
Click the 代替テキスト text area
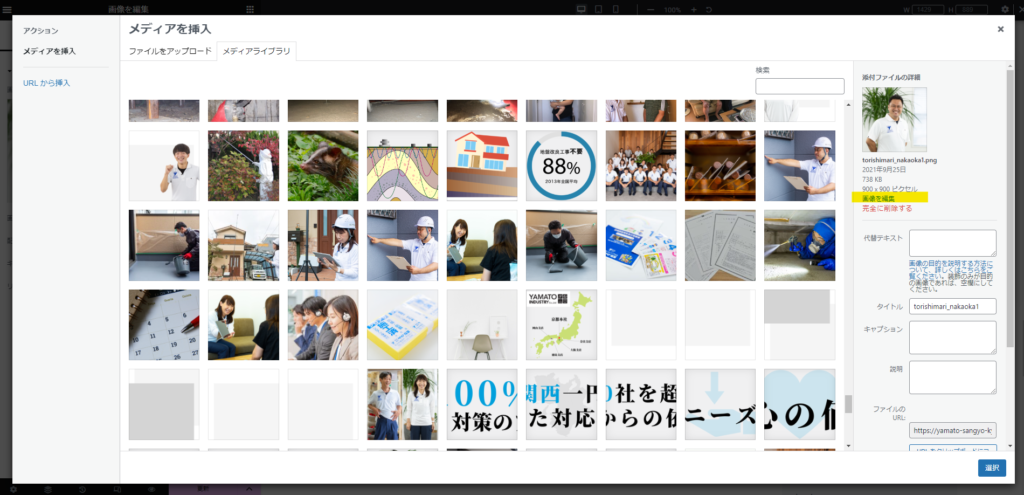pos(953,243)
